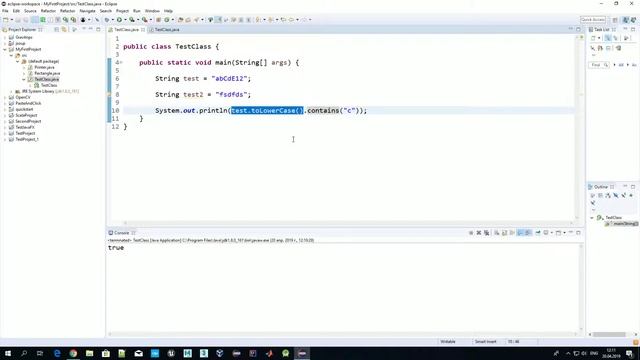The height and width of the screenshot is (360, 640).
Task: Open Quick Access search field
Action: tap(593, 20)
